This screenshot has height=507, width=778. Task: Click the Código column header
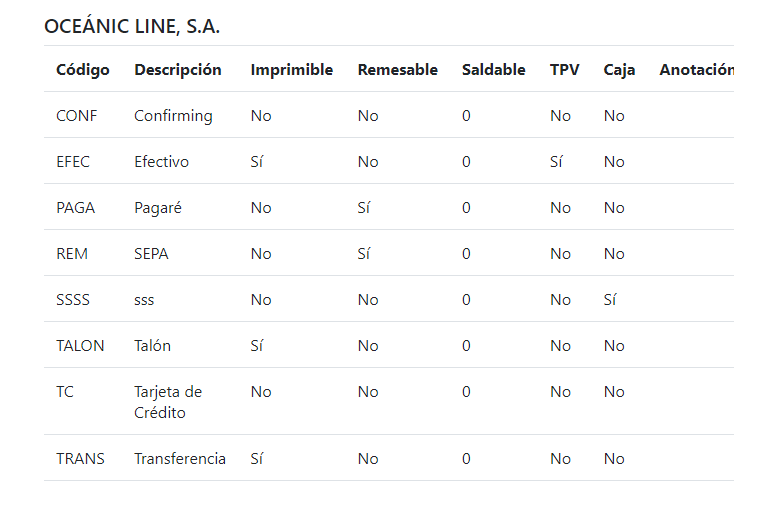[83, 70]
